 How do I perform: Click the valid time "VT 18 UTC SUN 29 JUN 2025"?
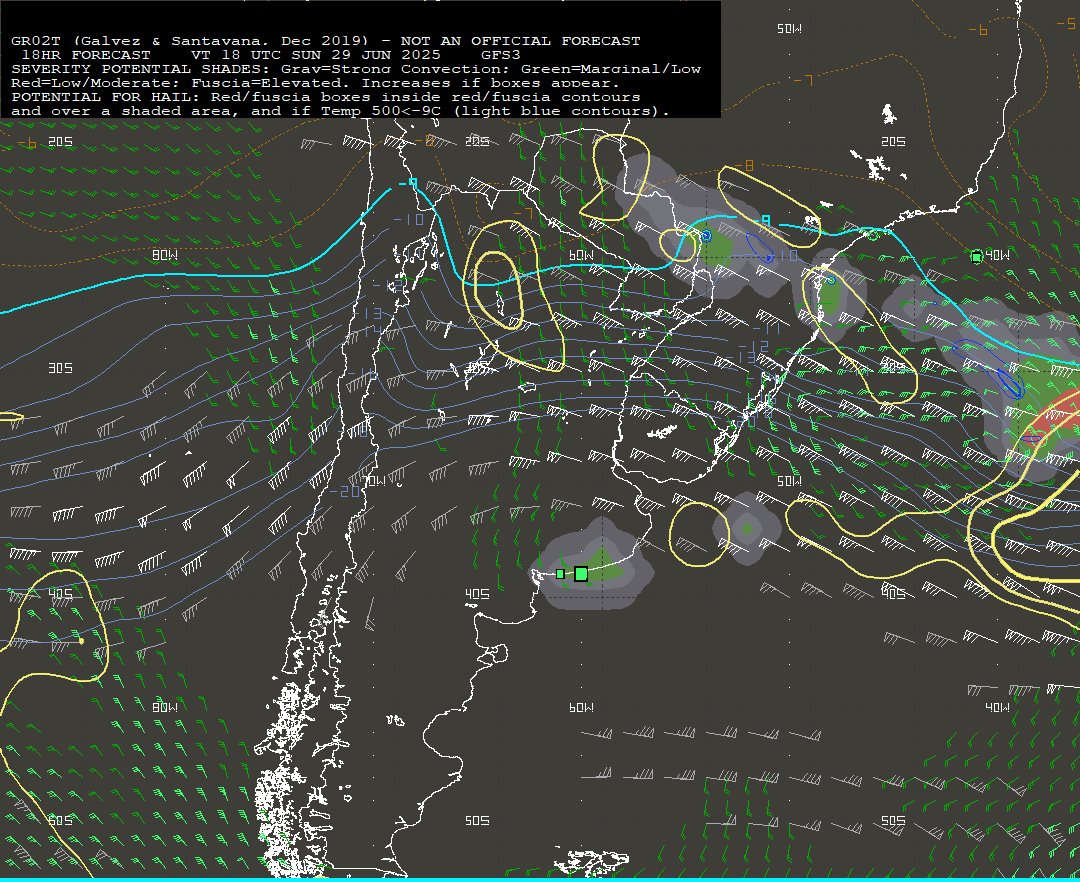[x=315, y=55]
